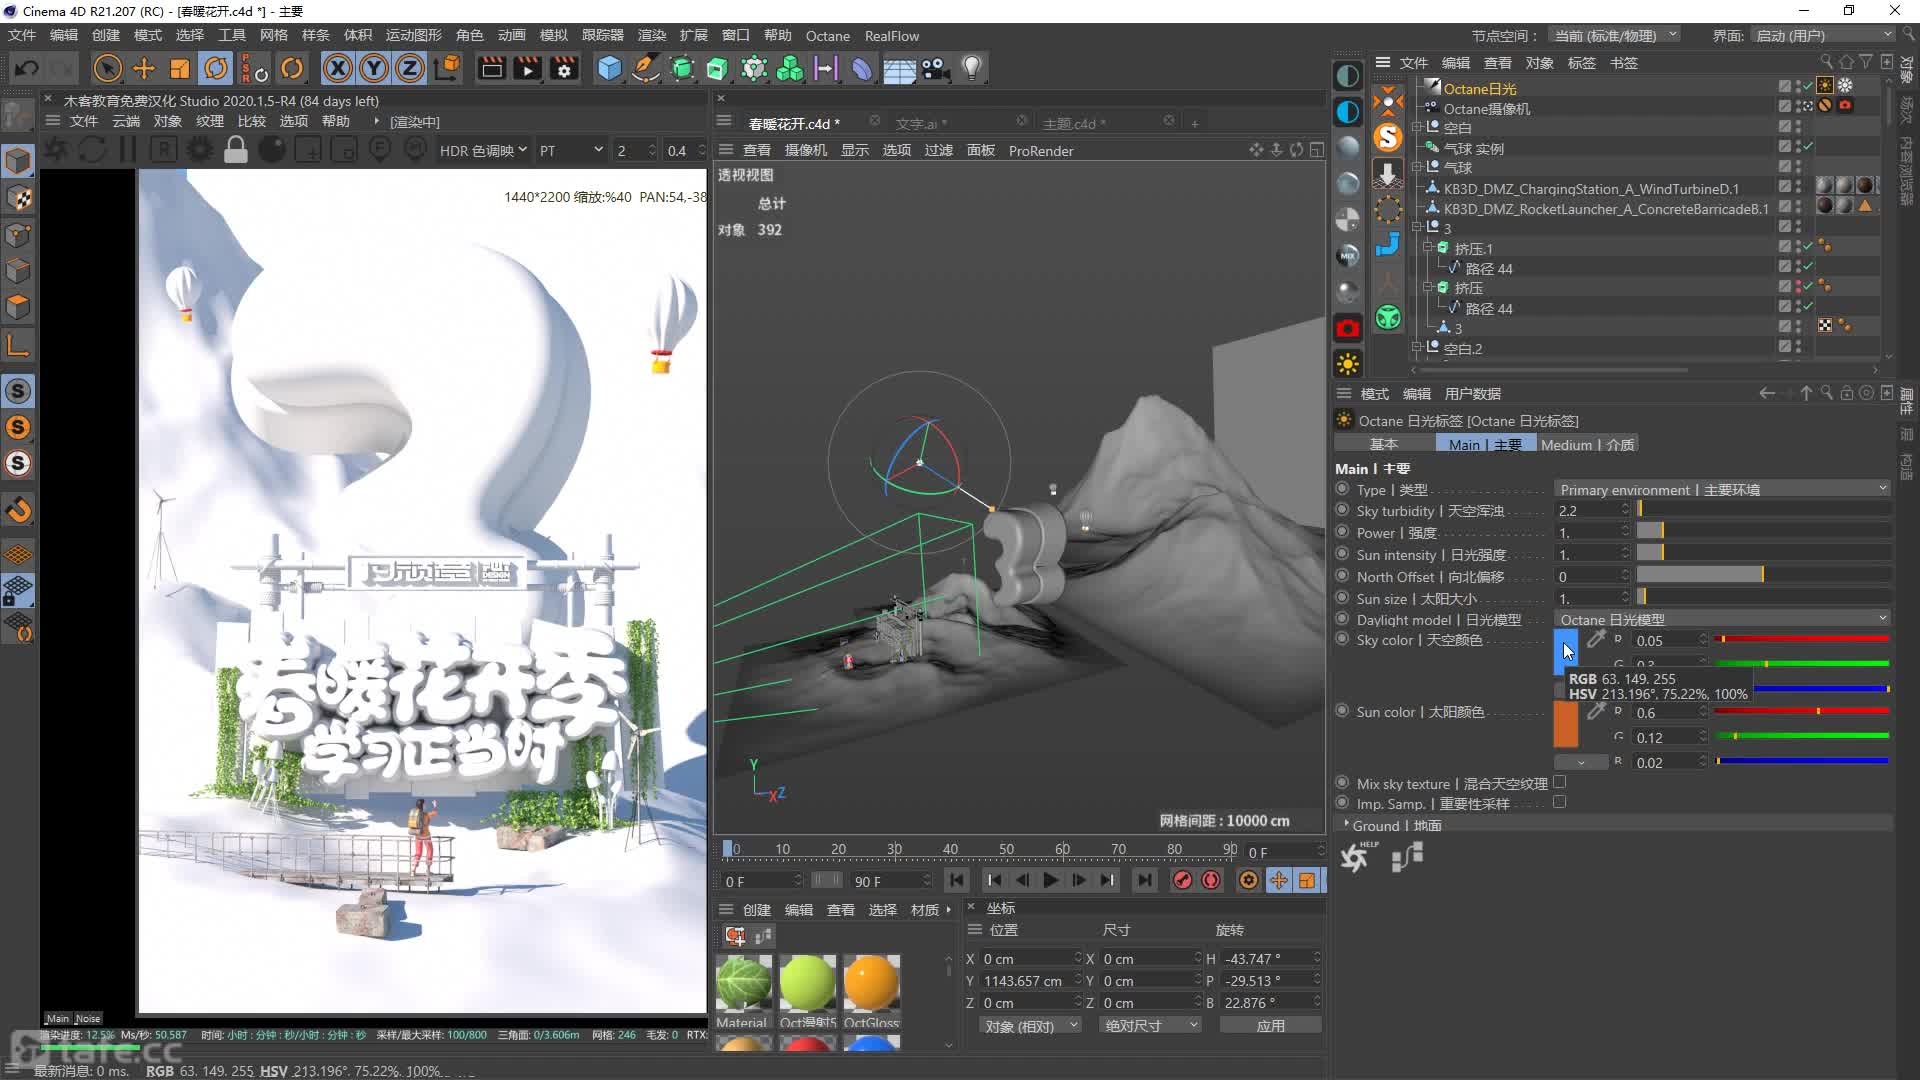Select the Scale tool

click(x=180, y=68)
